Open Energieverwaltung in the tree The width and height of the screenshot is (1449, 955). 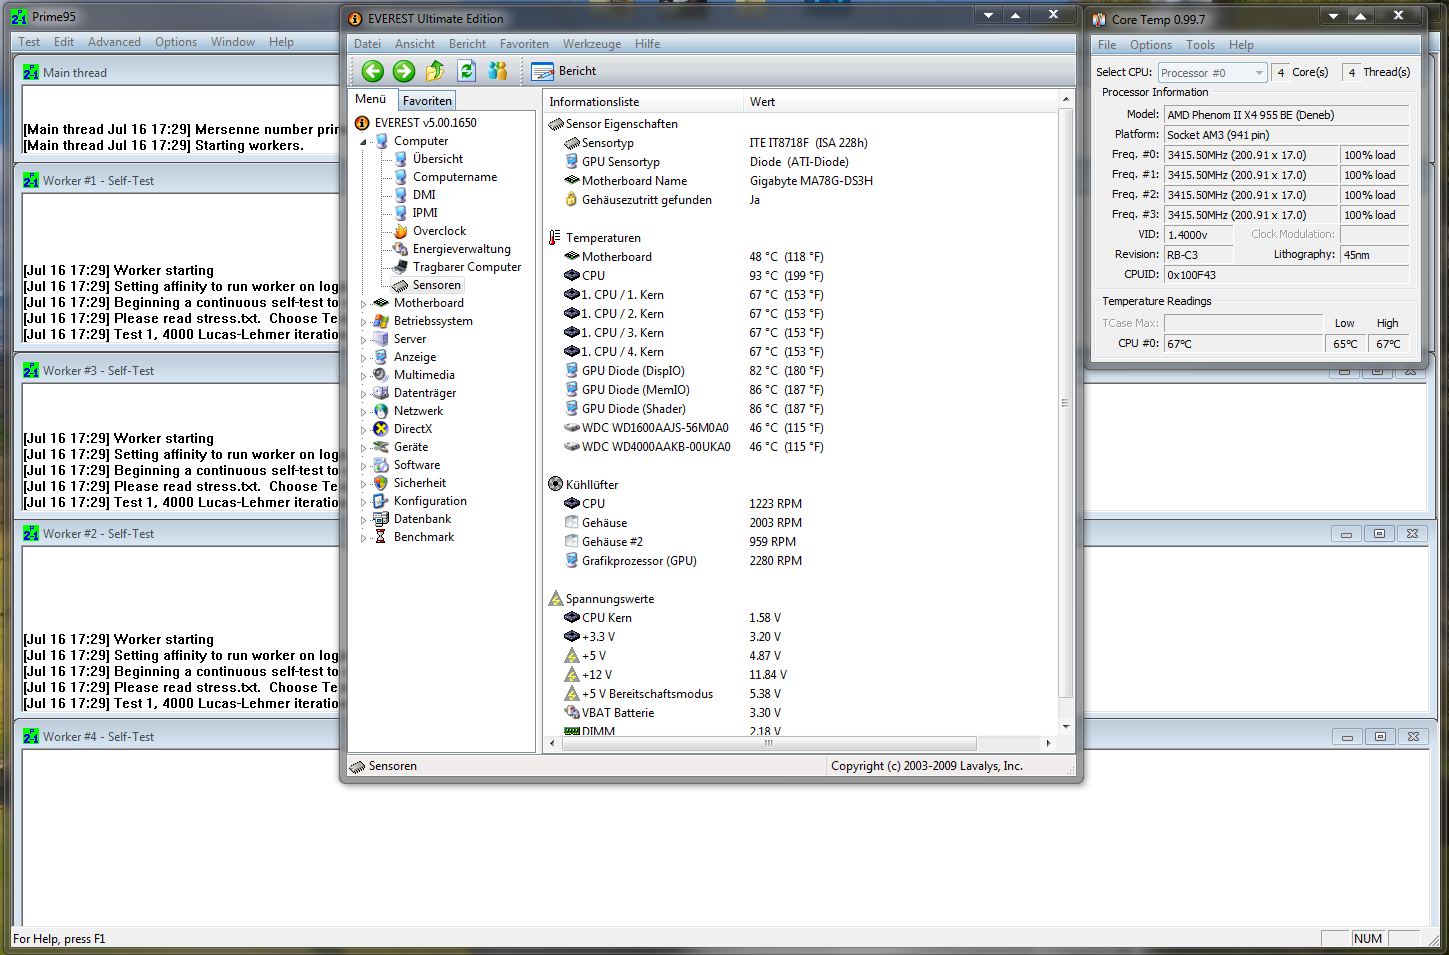461,249
